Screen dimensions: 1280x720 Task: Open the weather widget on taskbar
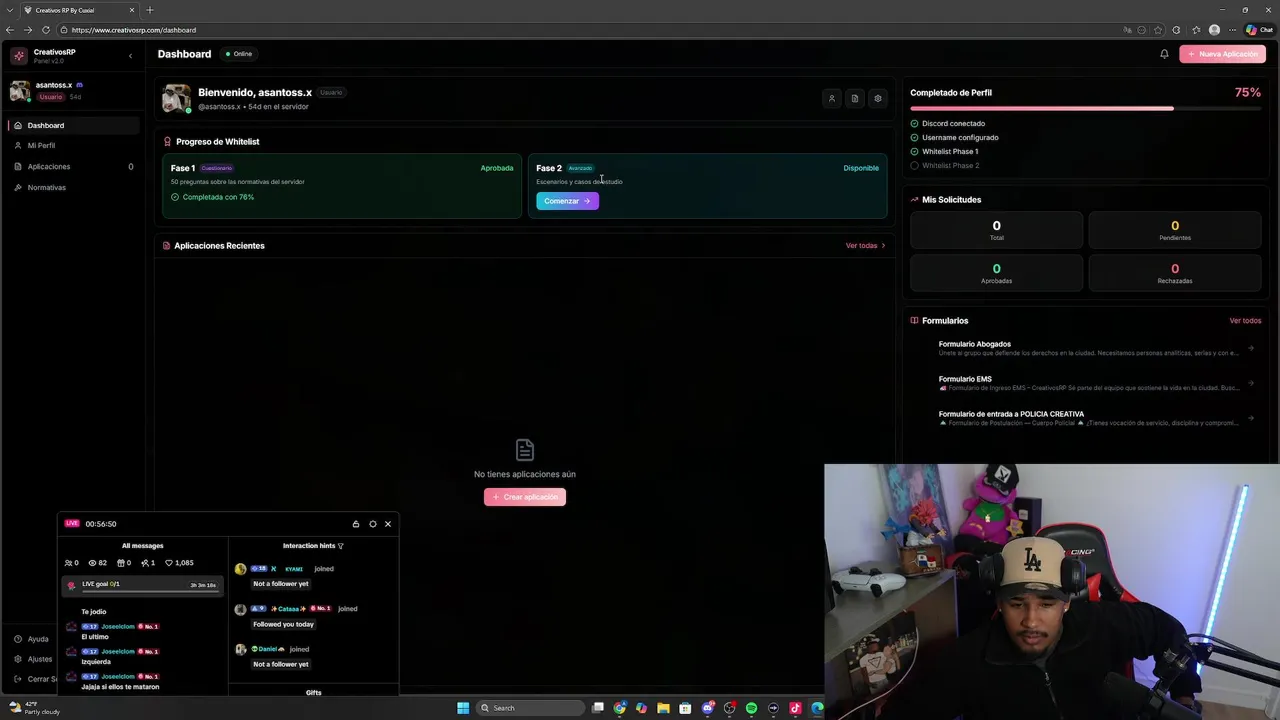[35, 708]
